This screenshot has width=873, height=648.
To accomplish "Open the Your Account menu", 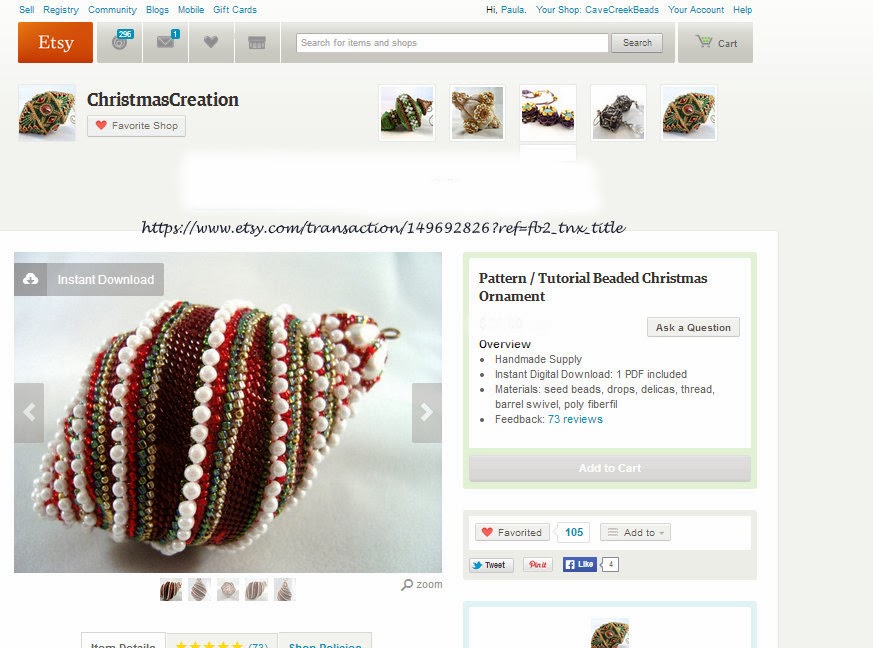I will coord(696,9).
